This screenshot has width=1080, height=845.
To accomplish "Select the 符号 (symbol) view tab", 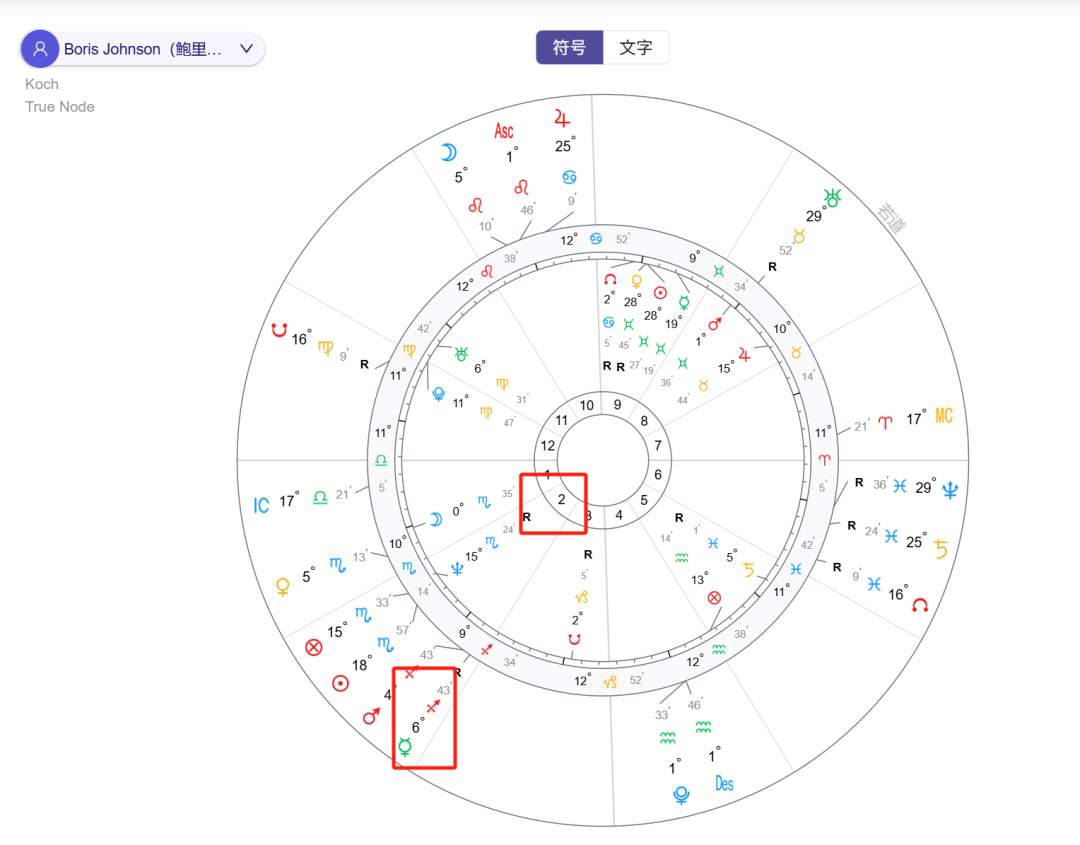I will coord(569,46).
